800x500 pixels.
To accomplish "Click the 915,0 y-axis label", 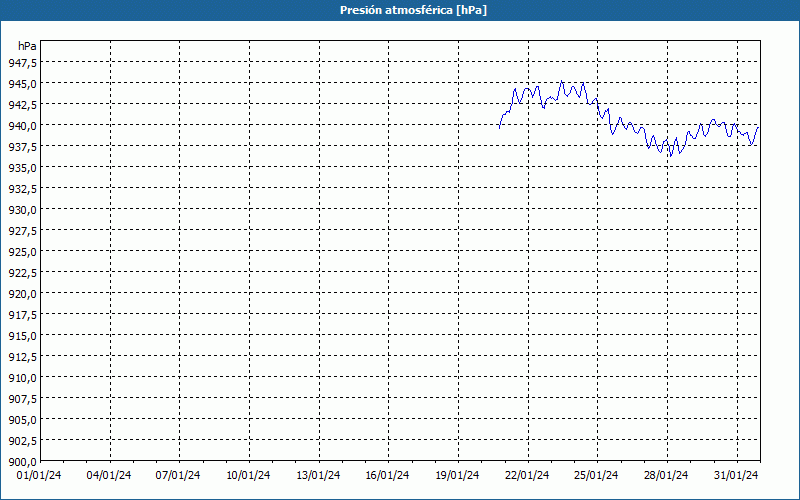I will (x=22, y=336).
